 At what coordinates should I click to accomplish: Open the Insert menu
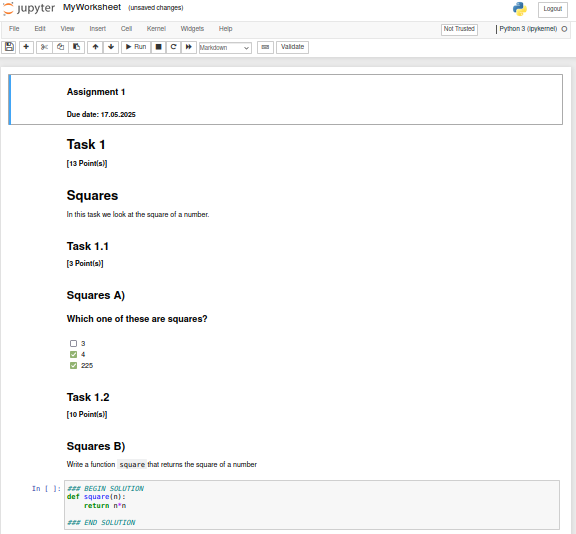(x=97, y=29)
